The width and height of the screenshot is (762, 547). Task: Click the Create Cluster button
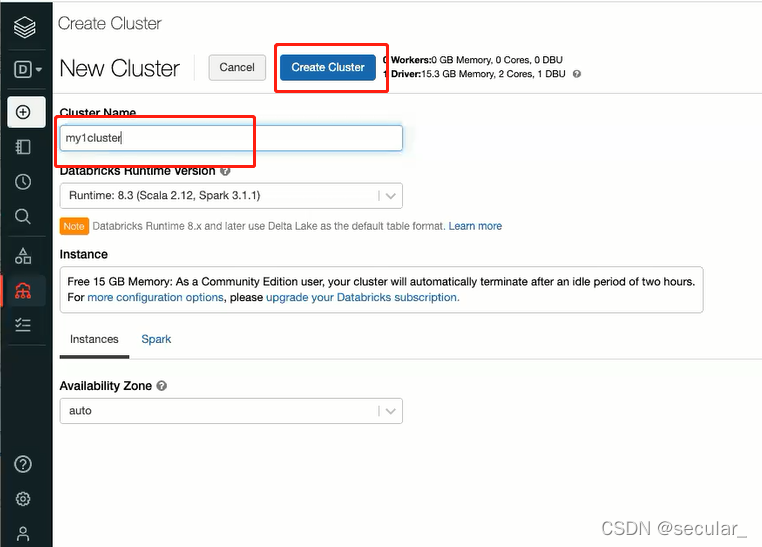[x=328, y=68]
